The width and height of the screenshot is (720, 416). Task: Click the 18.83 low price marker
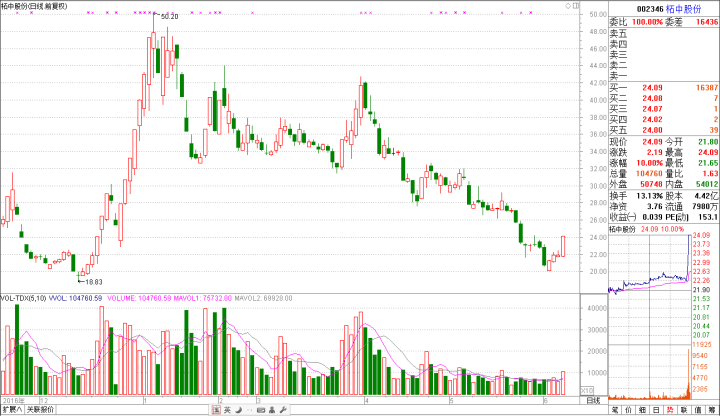coord(94,282)
